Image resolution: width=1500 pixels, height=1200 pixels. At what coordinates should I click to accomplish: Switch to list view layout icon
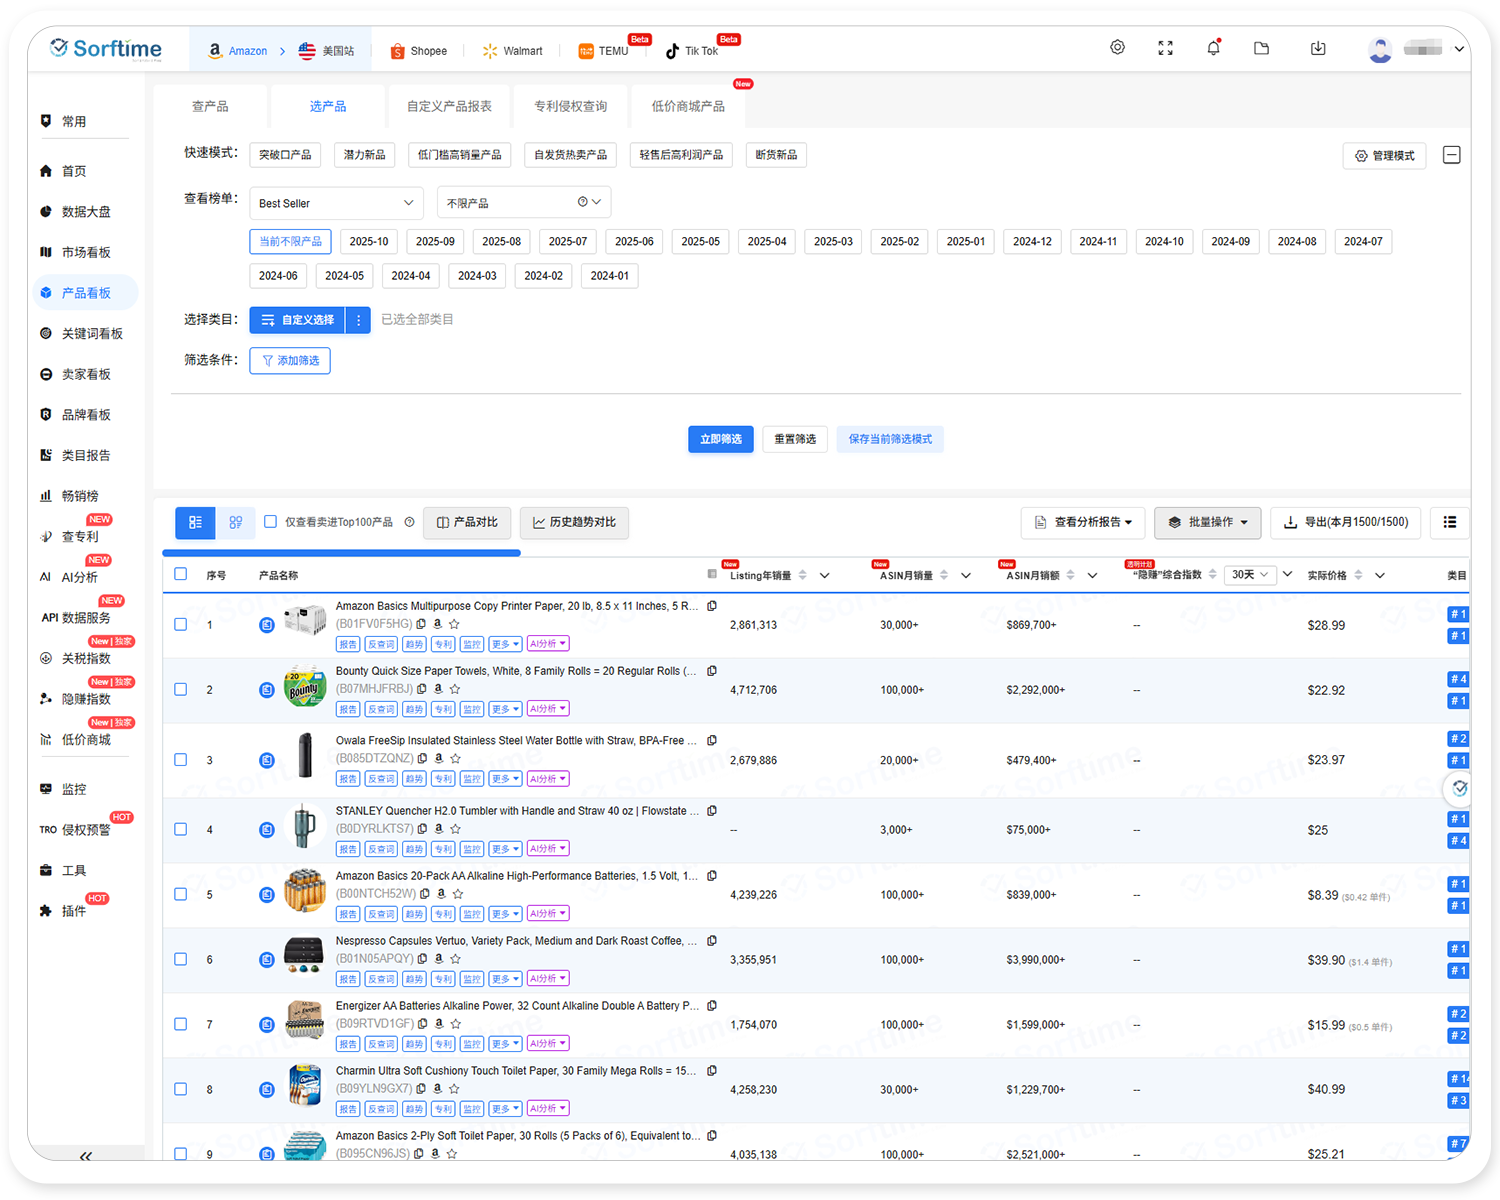click(x=196, y=522)
